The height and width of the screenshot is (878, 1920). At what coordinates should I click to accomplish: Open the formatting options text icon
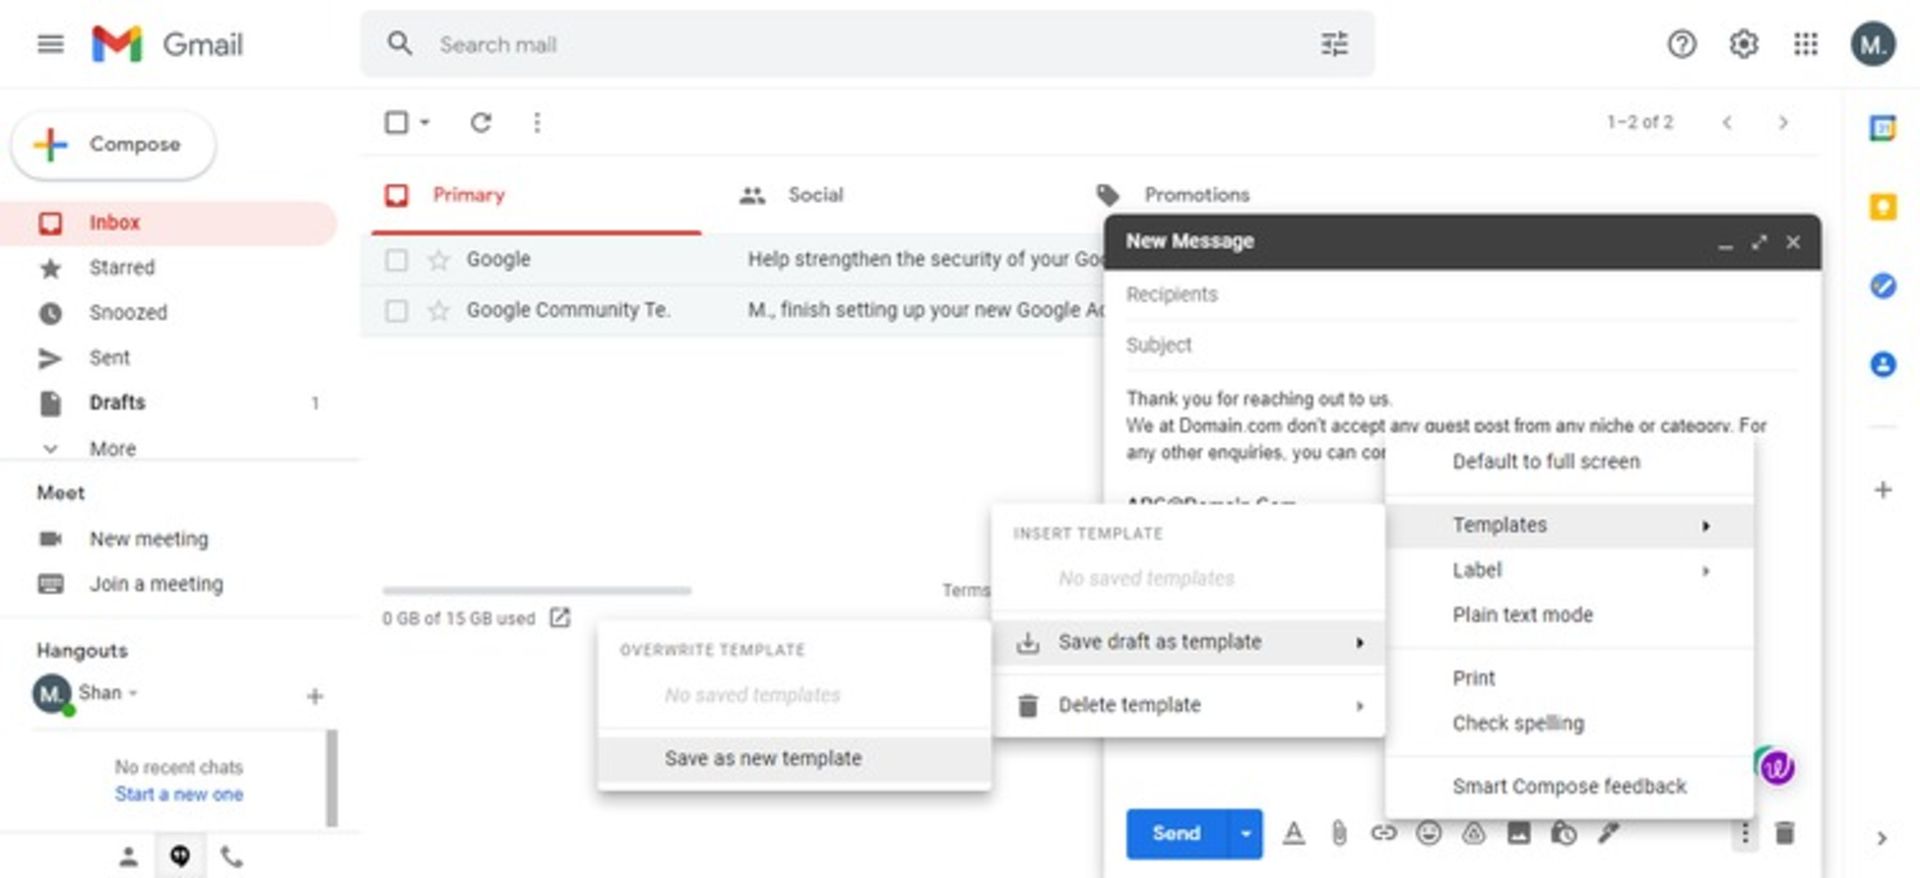(x=1293, y=833)
